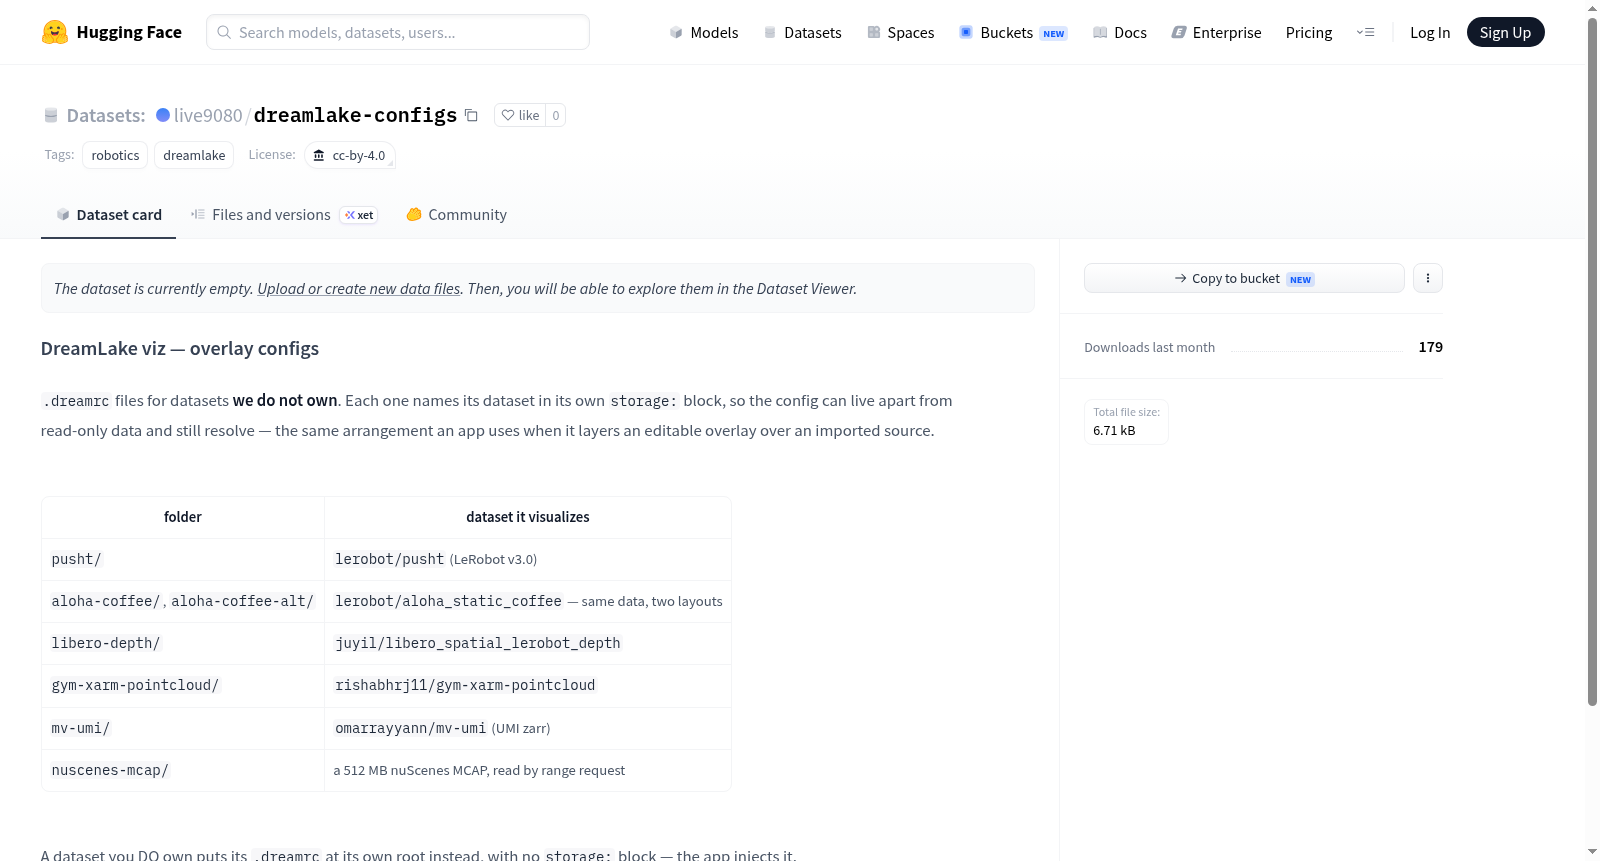Click the live9080 owner avatar

coord(163,115)
